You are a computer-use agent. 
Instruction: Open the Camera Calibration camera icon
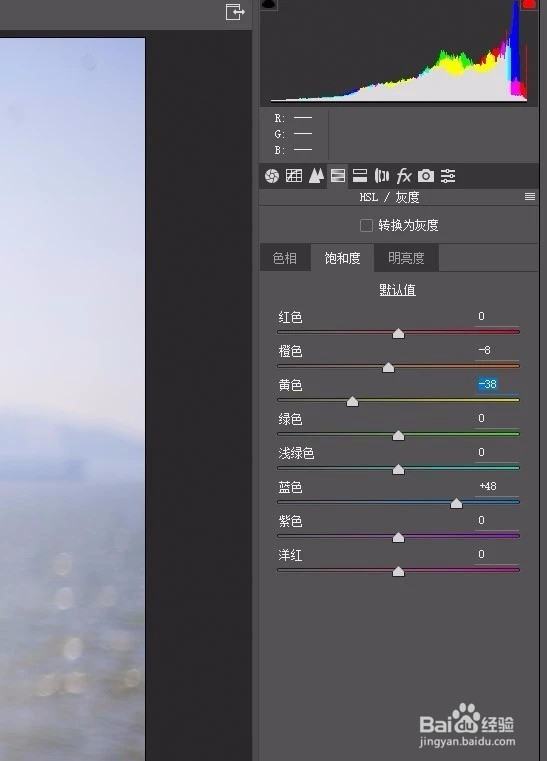426,175
